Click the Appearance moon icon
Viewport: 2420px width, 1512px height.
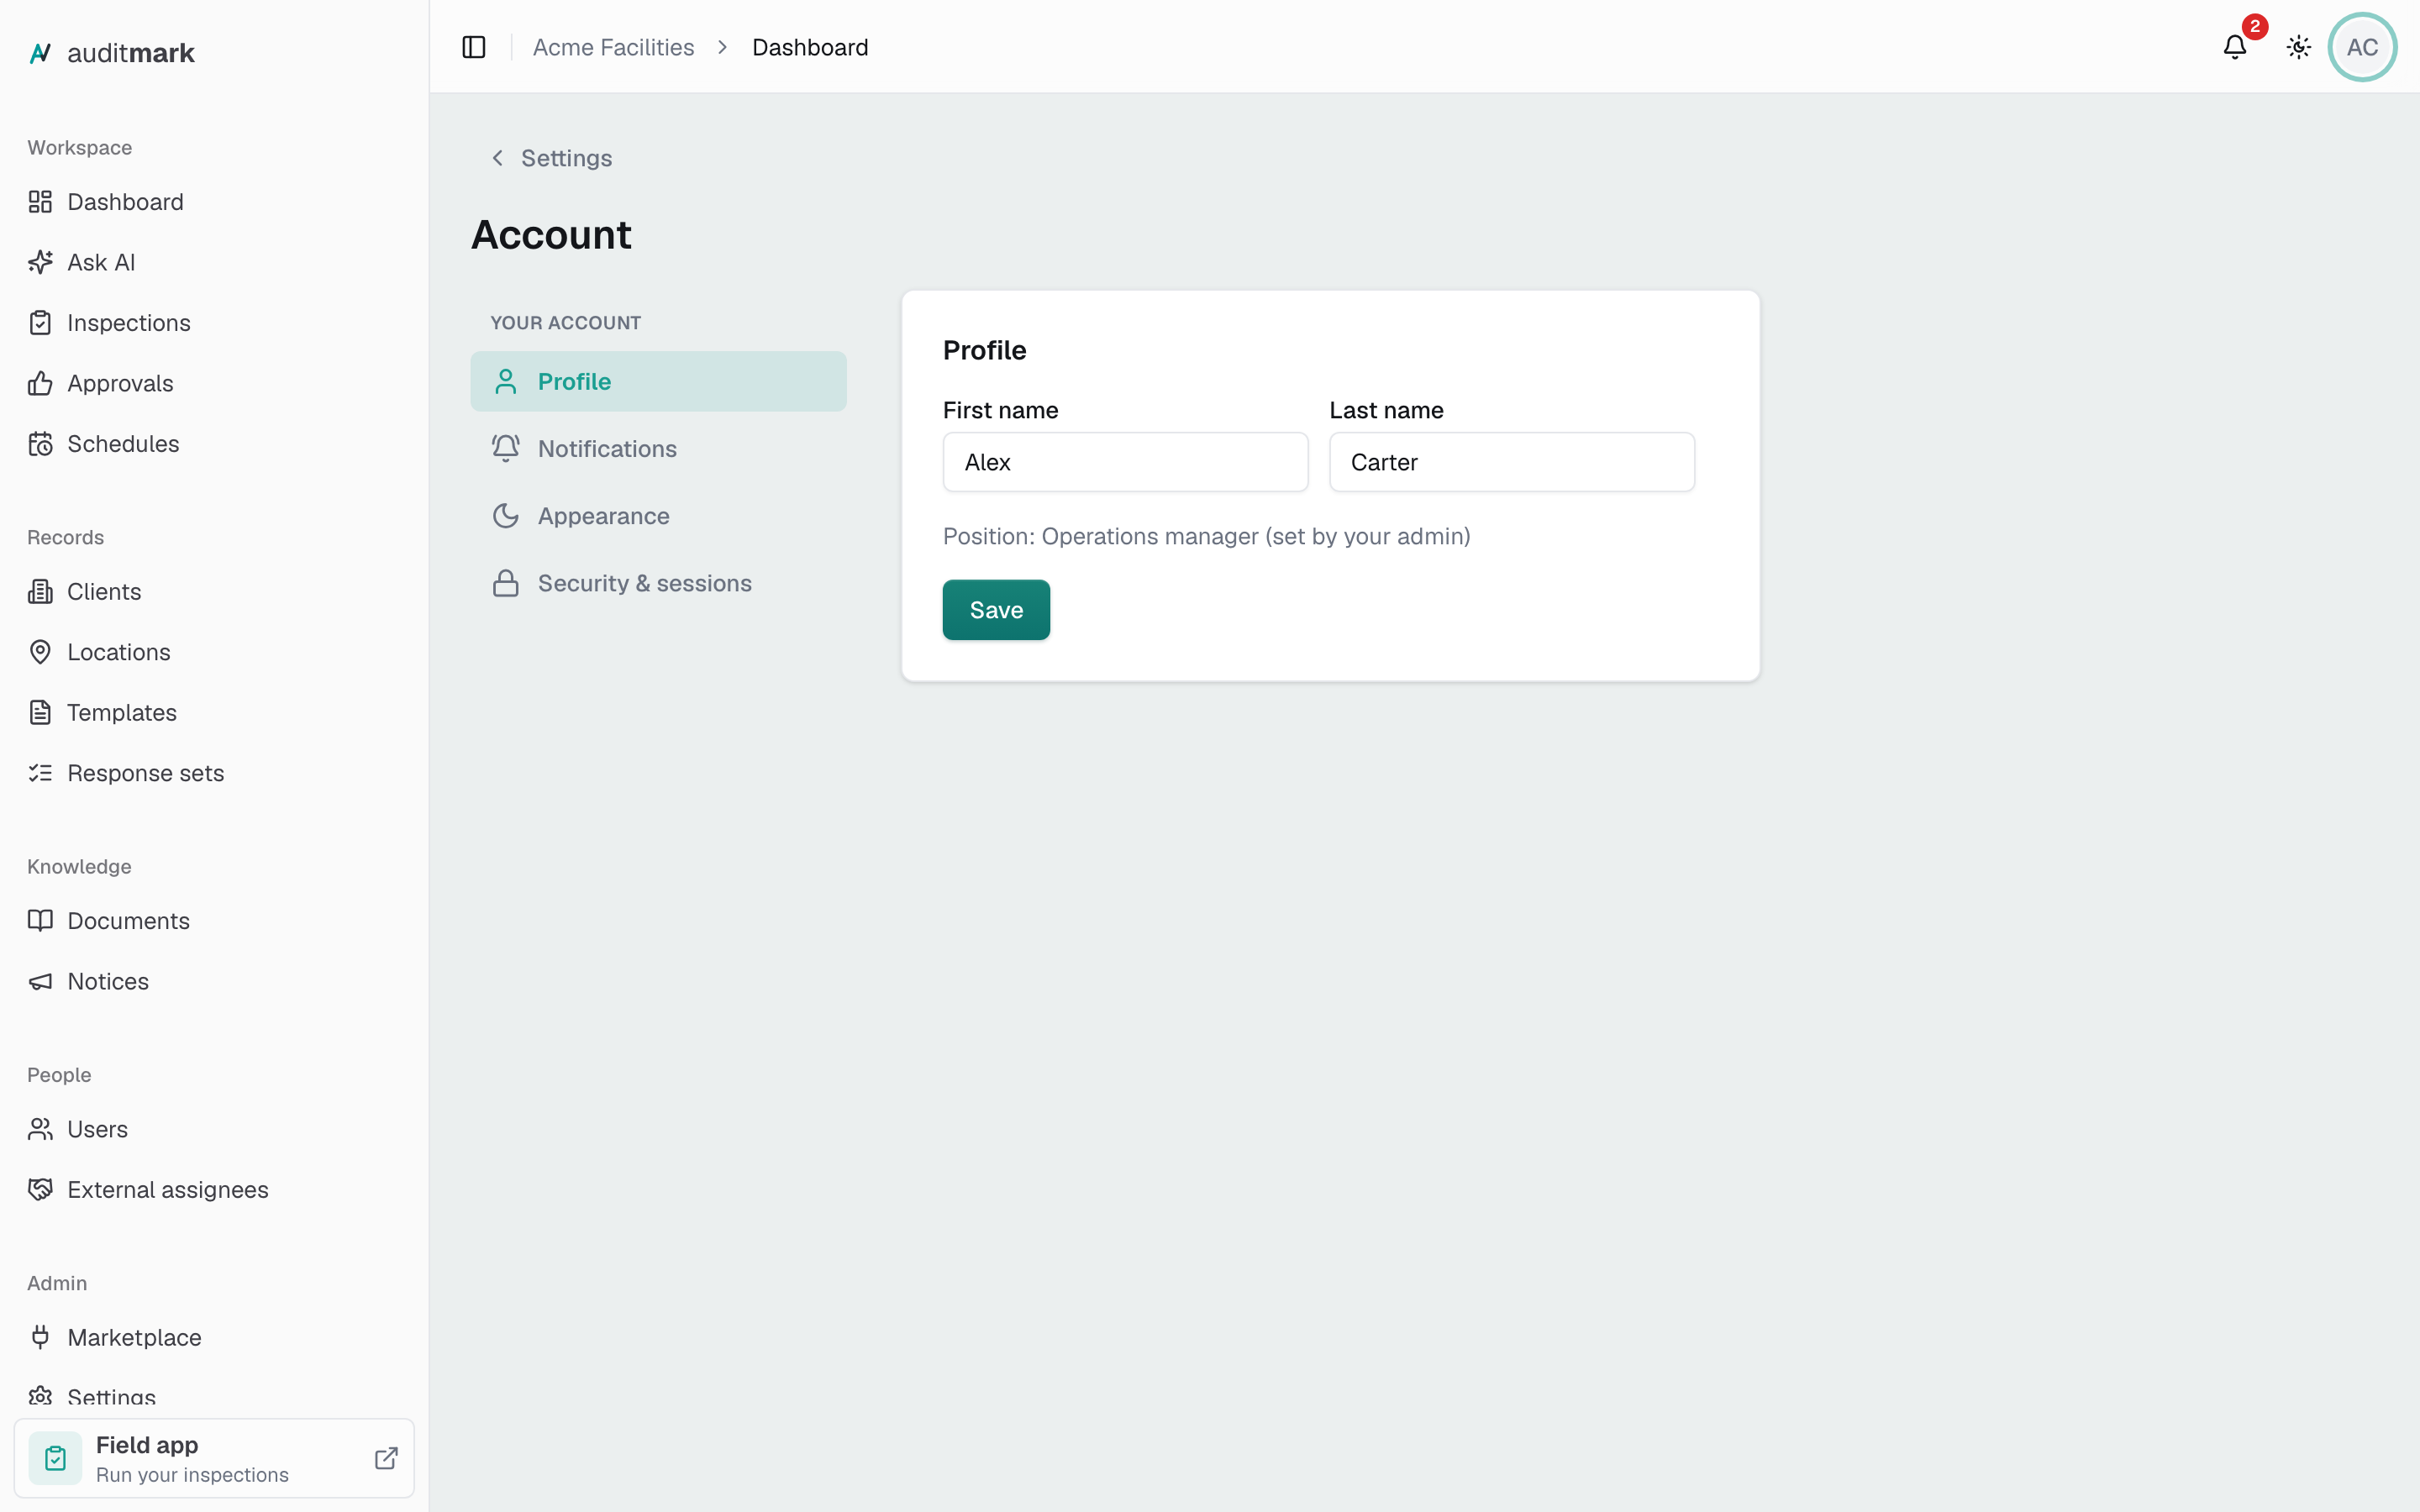click(506, 516)
